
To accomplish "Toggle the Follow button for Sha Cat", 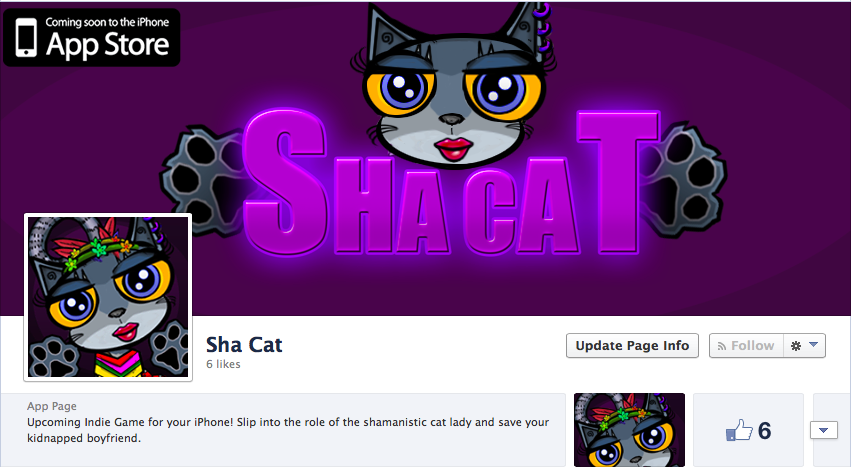I will 746,346.
